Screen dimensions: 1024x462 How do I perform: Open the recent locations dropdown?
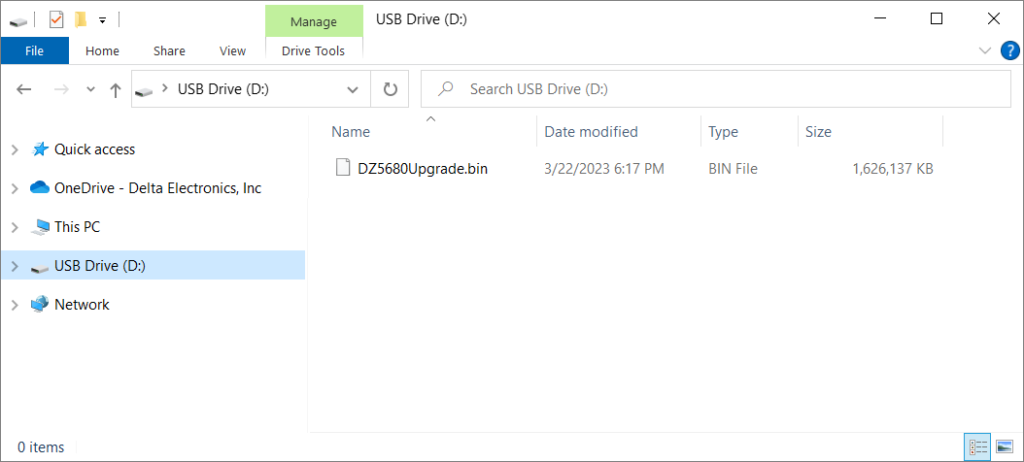(x=91, y=90)
